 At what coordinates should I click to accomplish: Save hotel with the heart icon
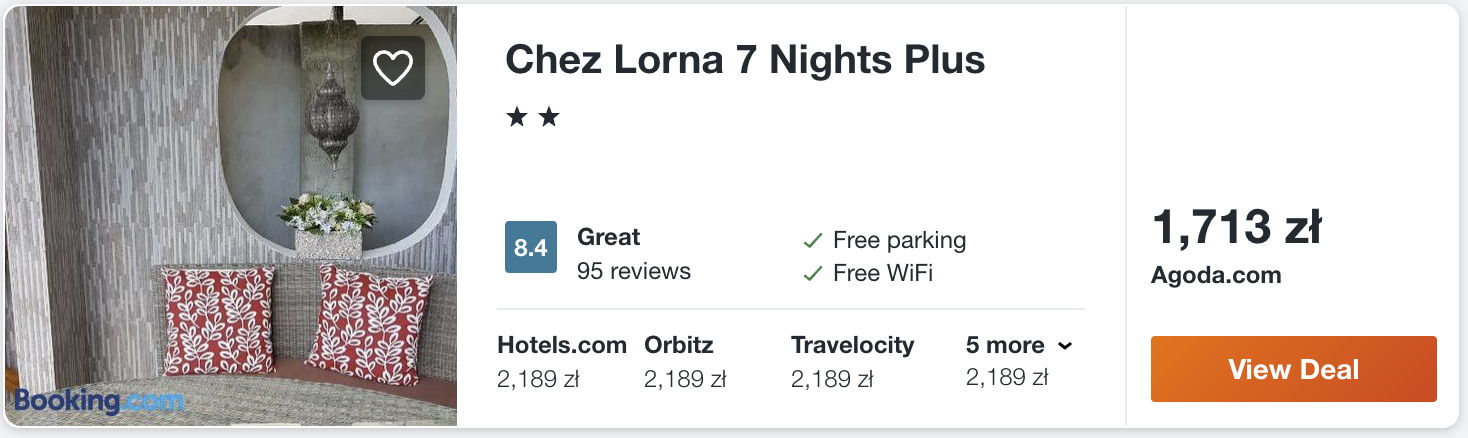click(393, 68)
